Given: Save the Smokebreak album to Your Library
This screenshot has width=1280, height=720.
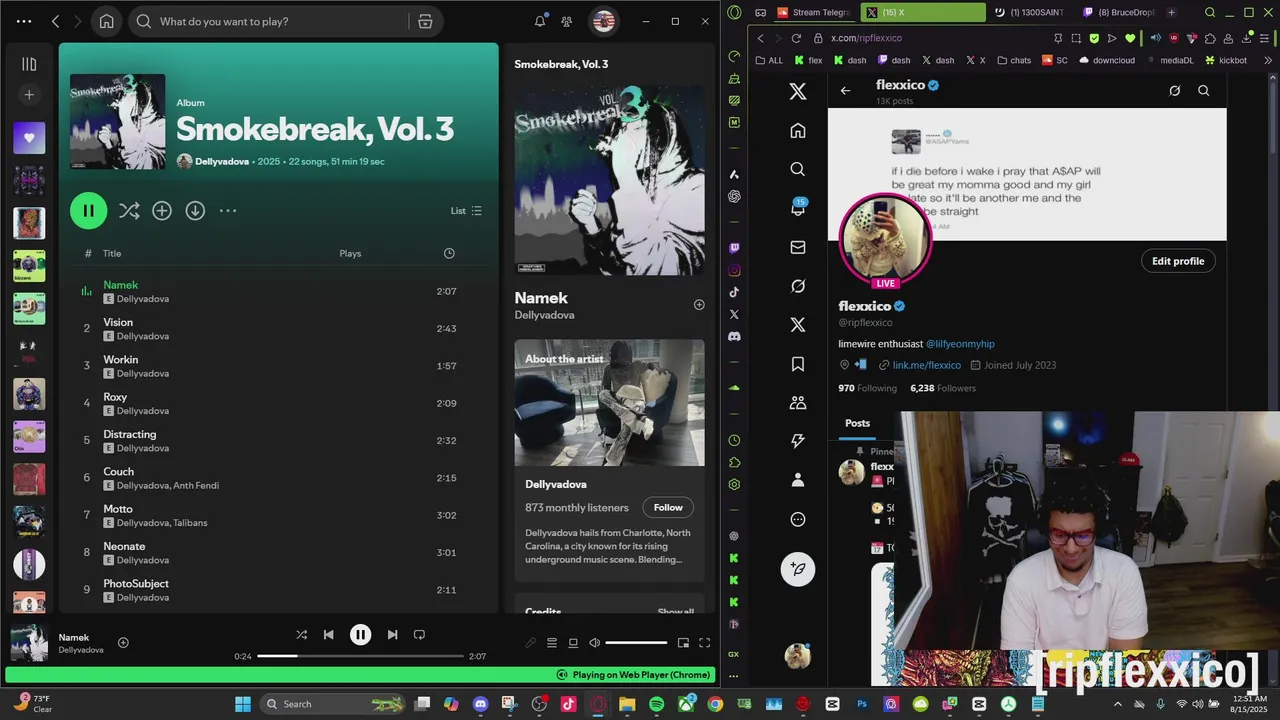Looking at the screenshot, I should [162, 210].
